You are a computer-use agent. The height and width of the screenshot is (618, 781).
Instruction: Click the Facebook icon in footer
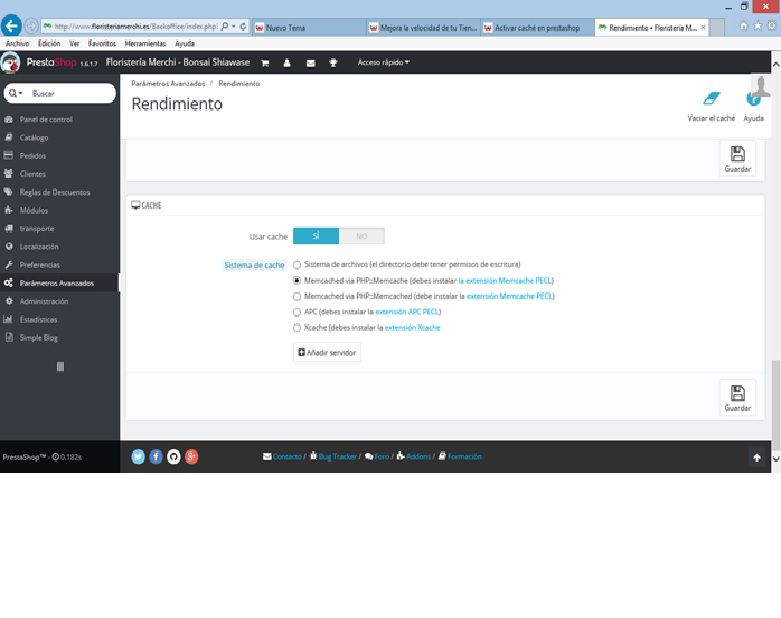156,457
